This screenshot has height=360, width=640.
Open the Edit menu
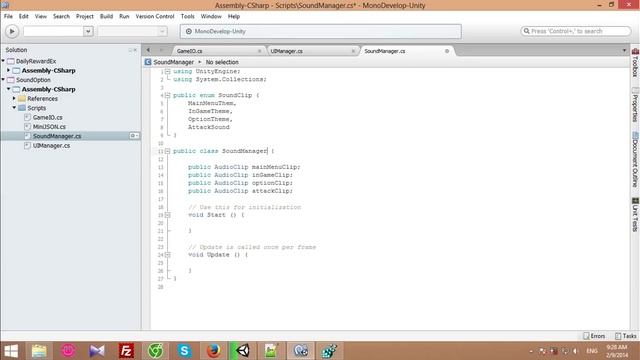pyautogui.click(x=24, y=16)
